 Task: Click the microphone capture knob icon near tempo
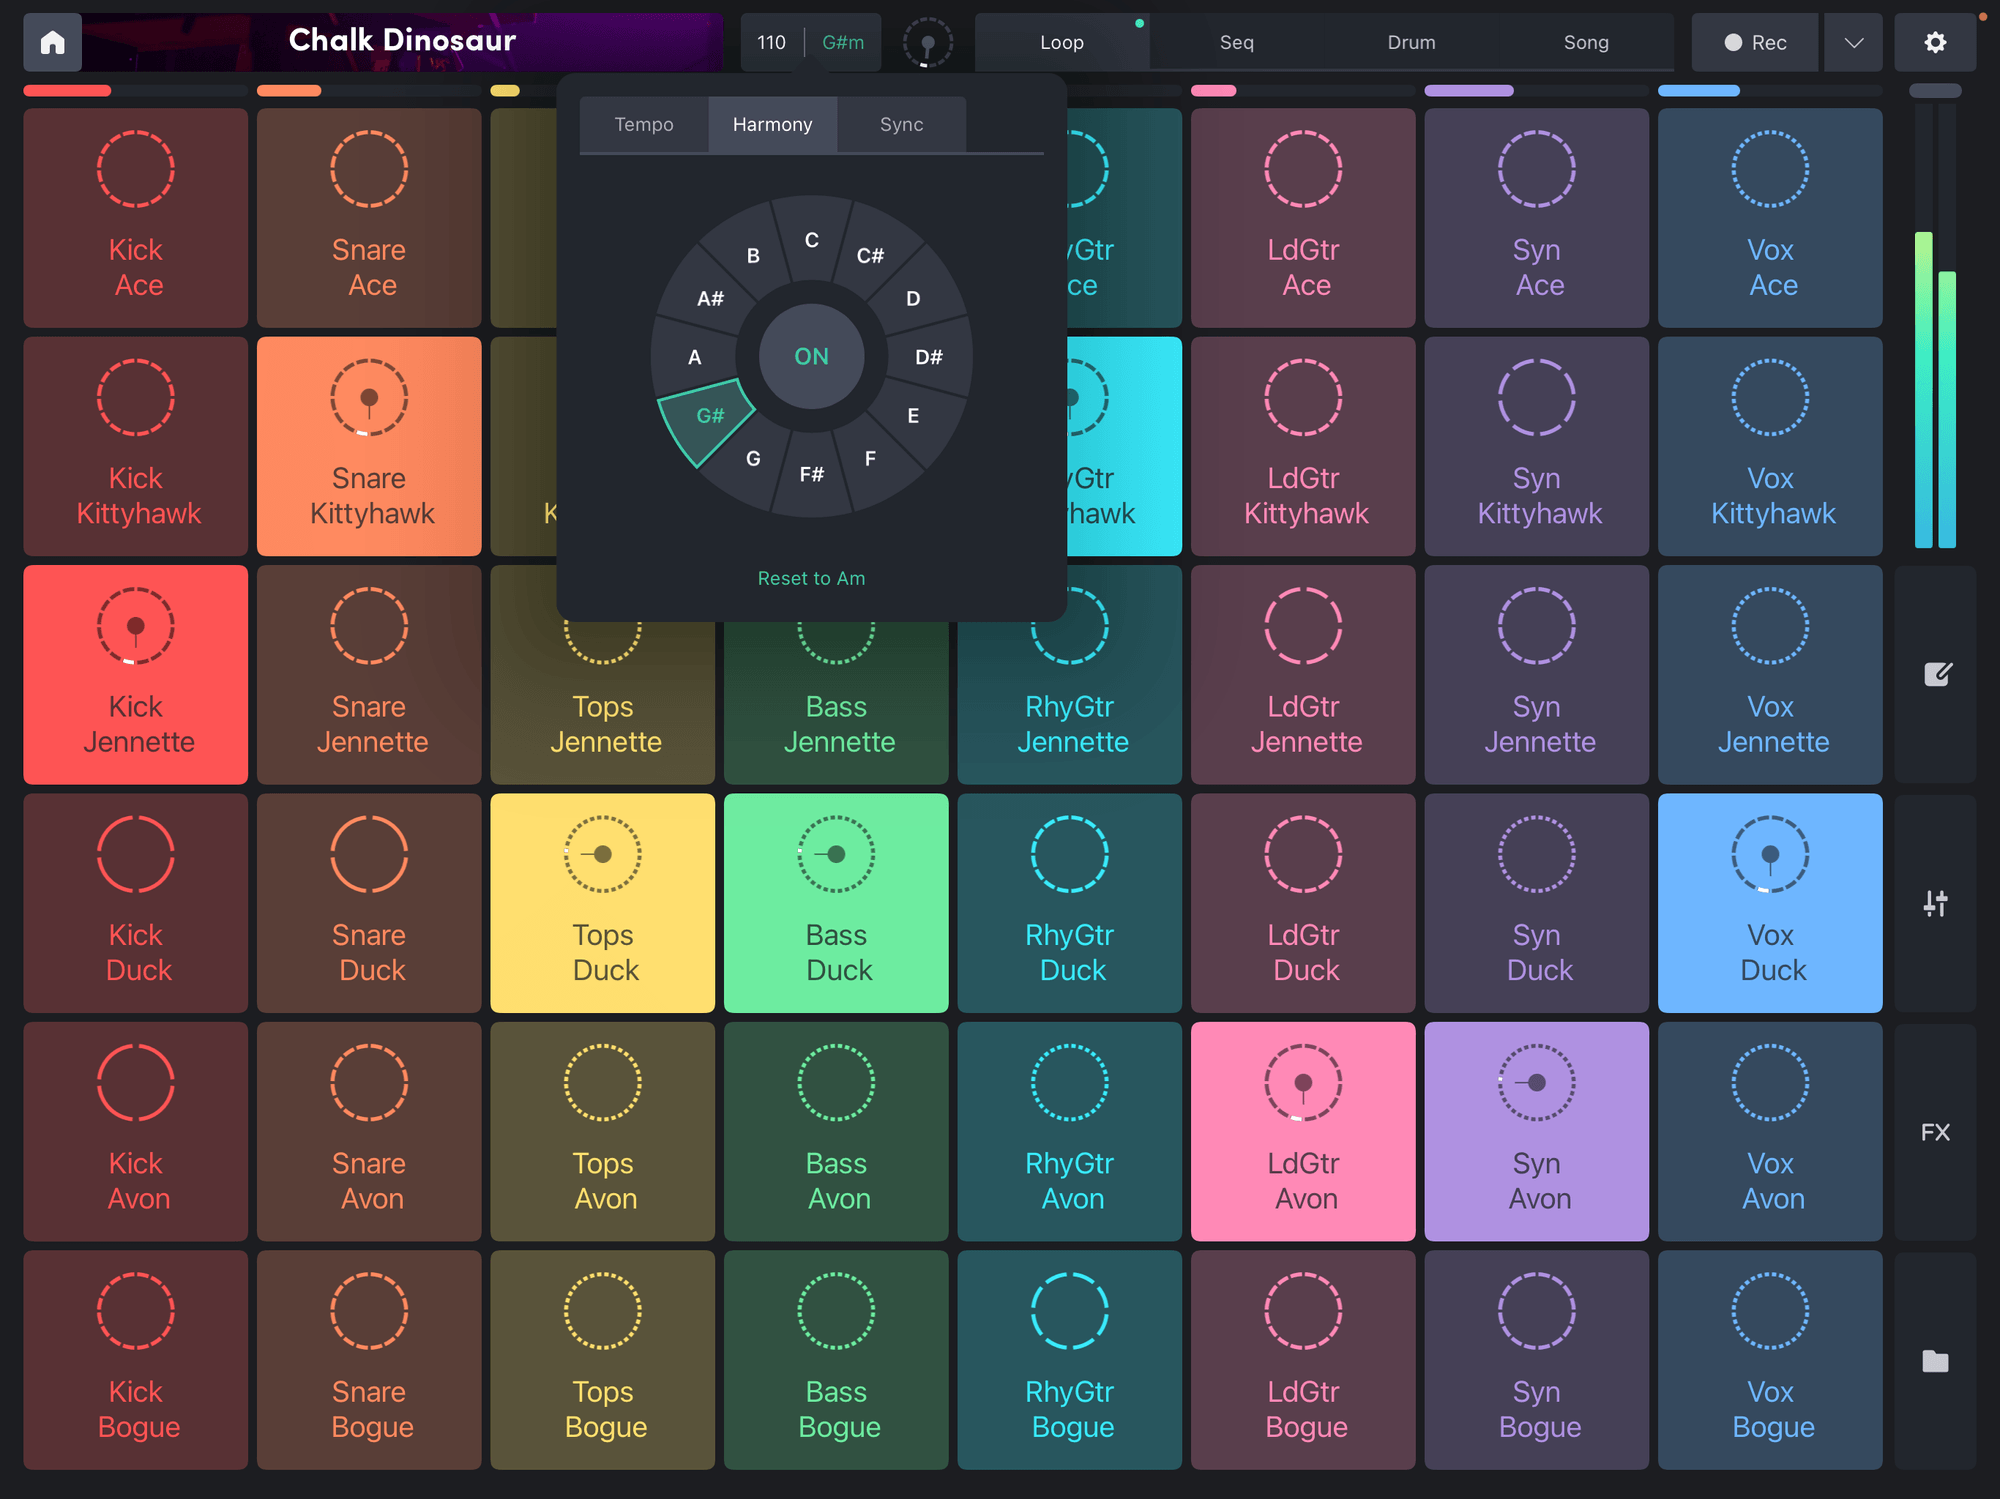[926, 42]
